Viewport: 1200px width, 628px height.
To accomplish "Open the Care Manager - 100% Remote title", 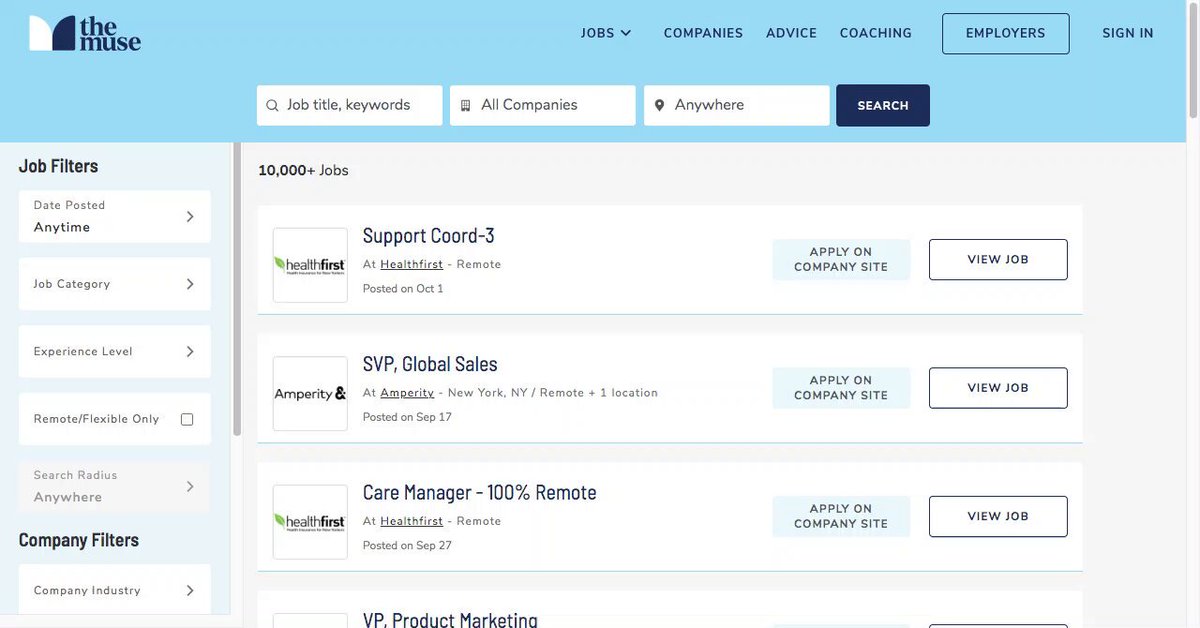I will point(479,492).
